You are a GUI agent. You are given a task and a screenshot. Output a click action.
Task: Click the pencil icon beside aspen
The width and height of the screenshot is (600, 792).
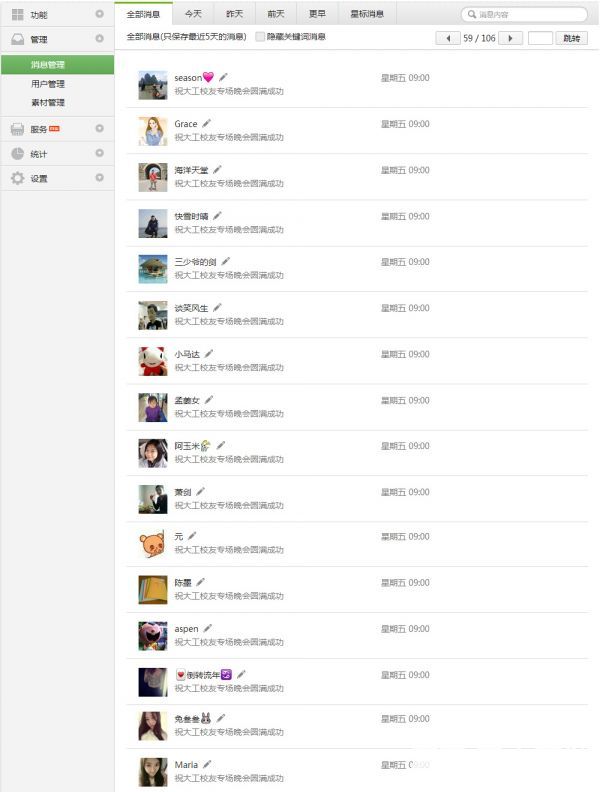208,628
